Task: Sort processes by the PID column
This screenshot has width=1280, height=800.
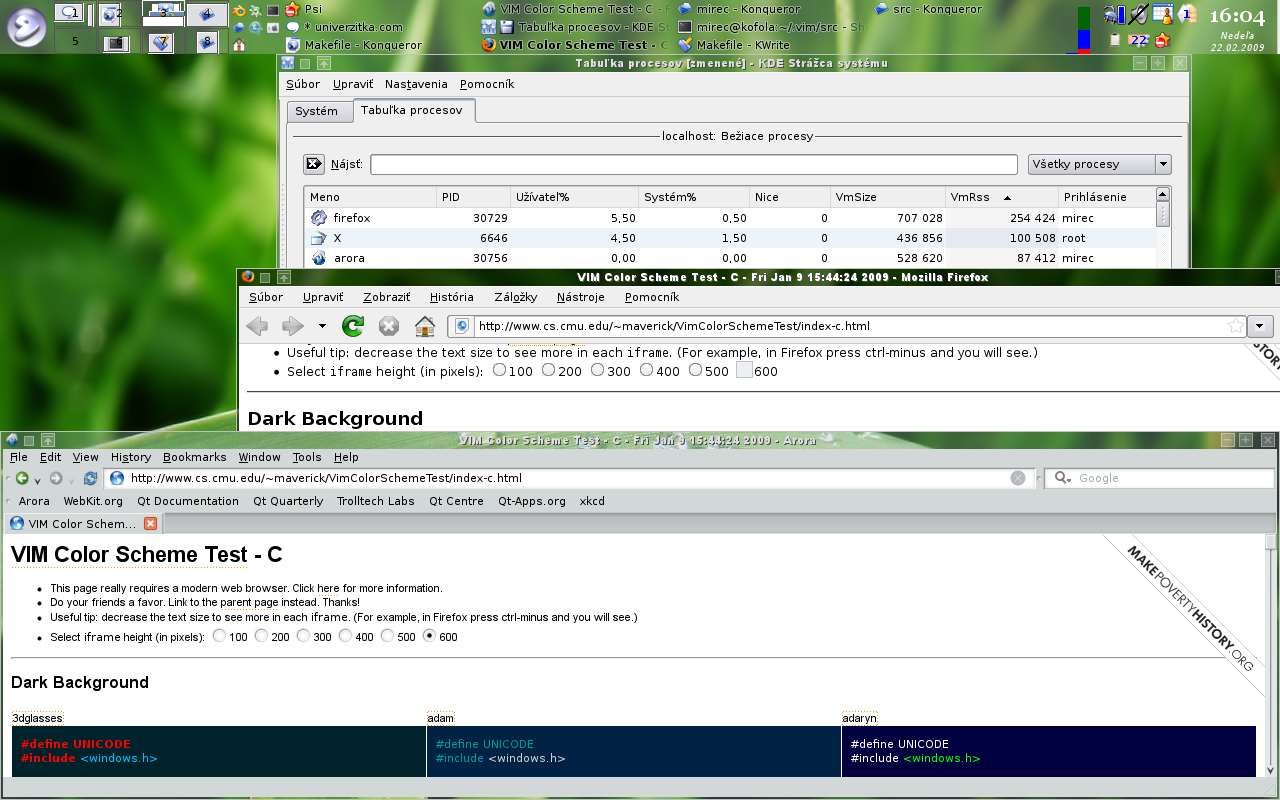Action: (473, 197)
